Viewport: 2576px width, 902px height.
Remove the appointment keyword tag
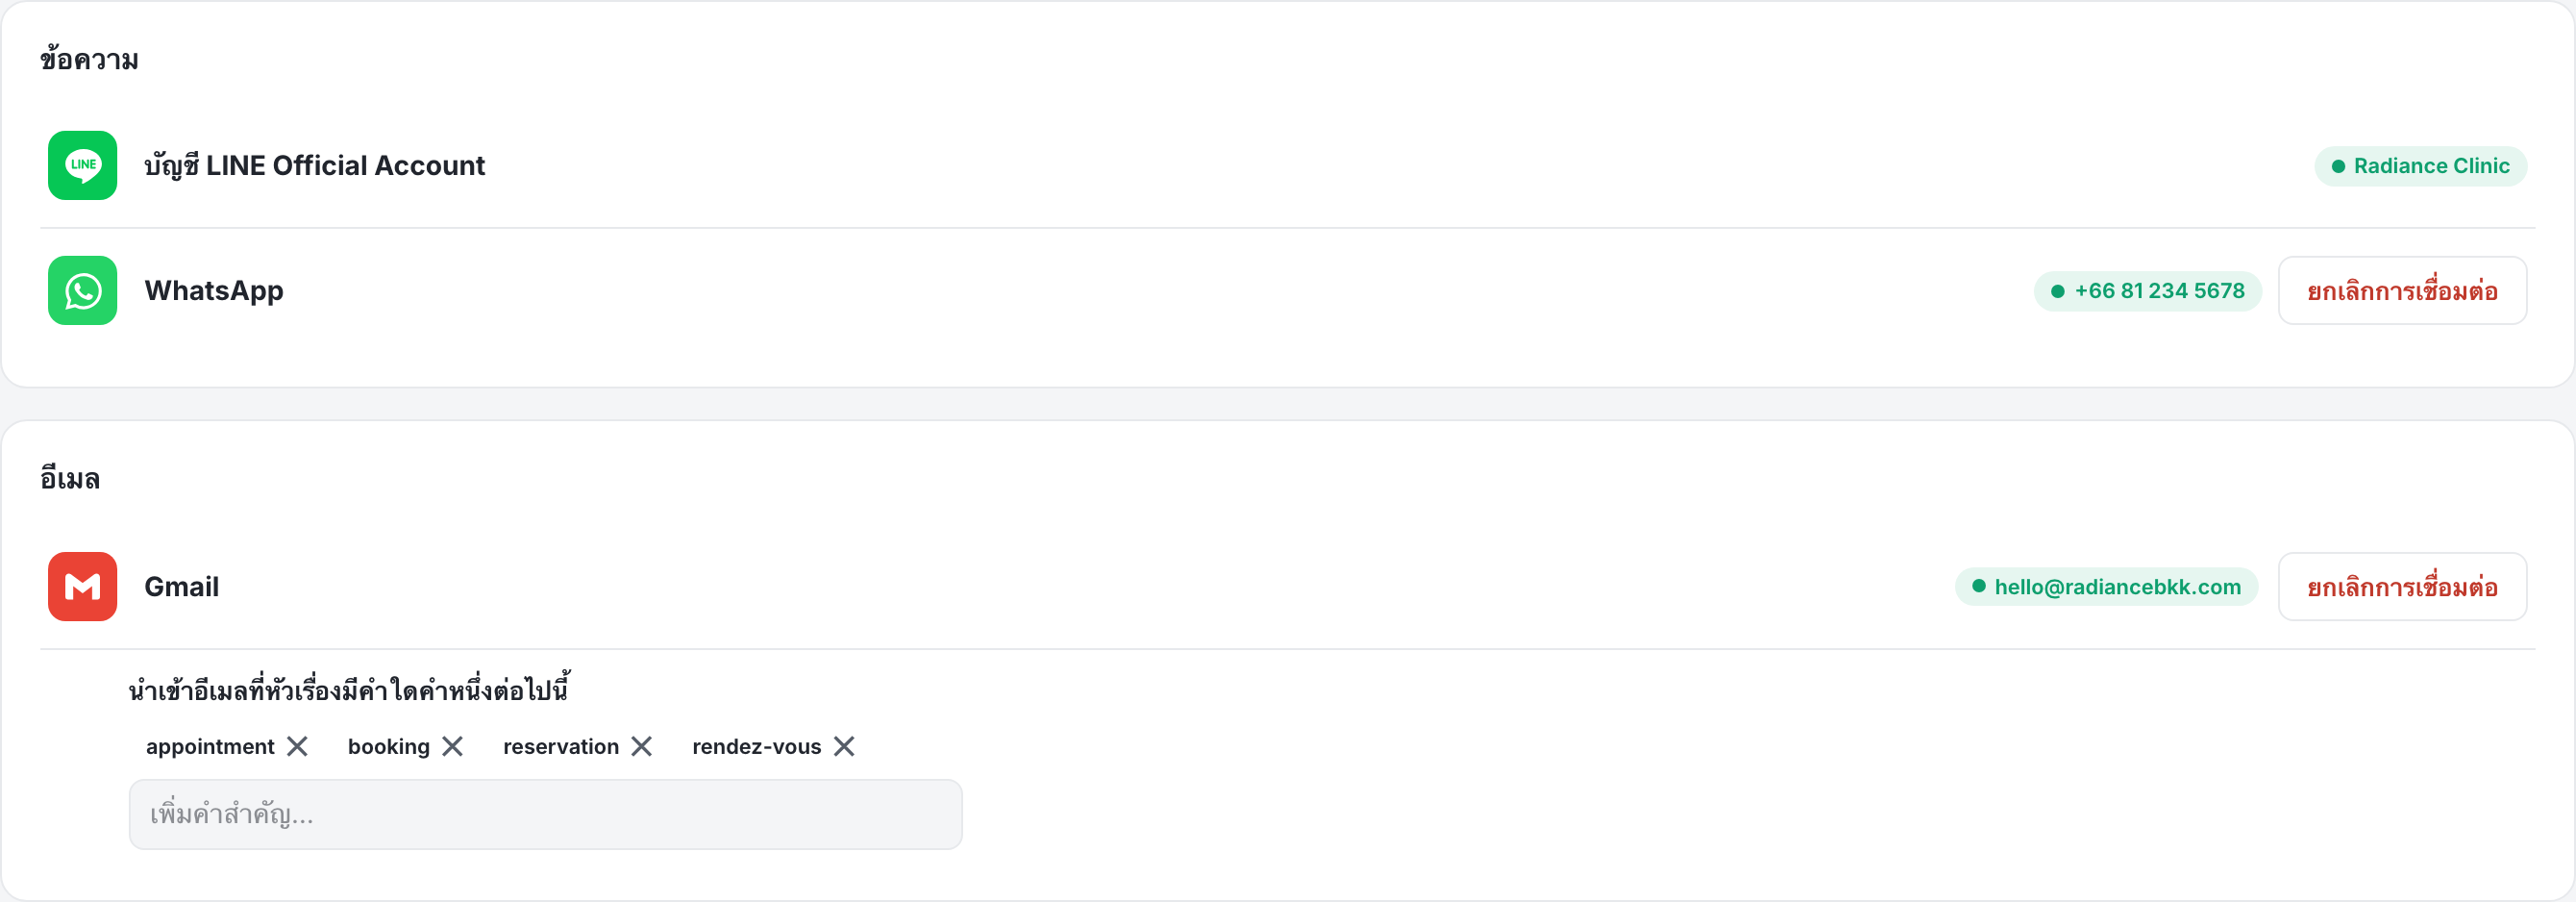point(297,746)
